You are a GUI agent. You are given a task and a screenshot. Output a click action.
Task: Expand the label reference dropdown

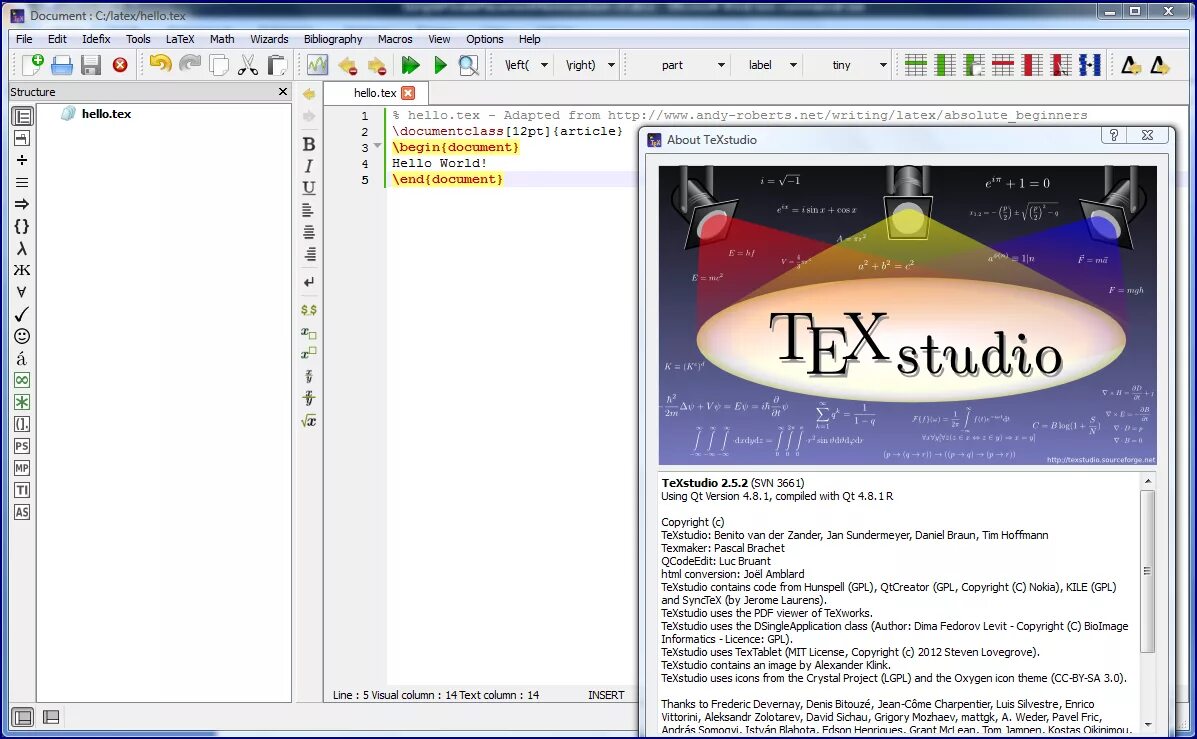tap(793, 65)
